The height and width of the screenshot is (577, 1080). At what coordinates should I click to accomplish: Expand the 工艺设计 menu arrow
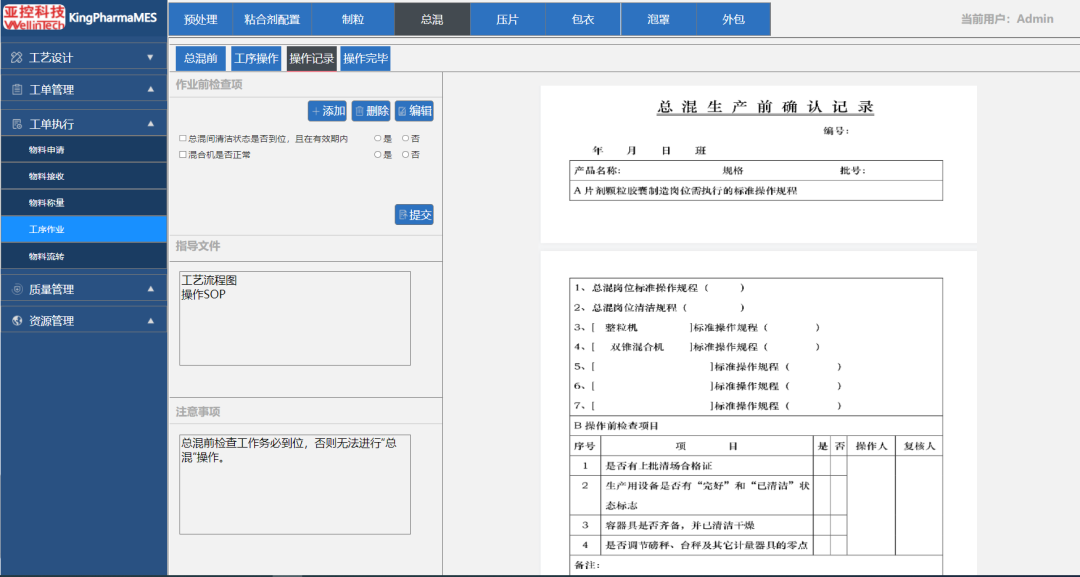(x=150, y=57)
